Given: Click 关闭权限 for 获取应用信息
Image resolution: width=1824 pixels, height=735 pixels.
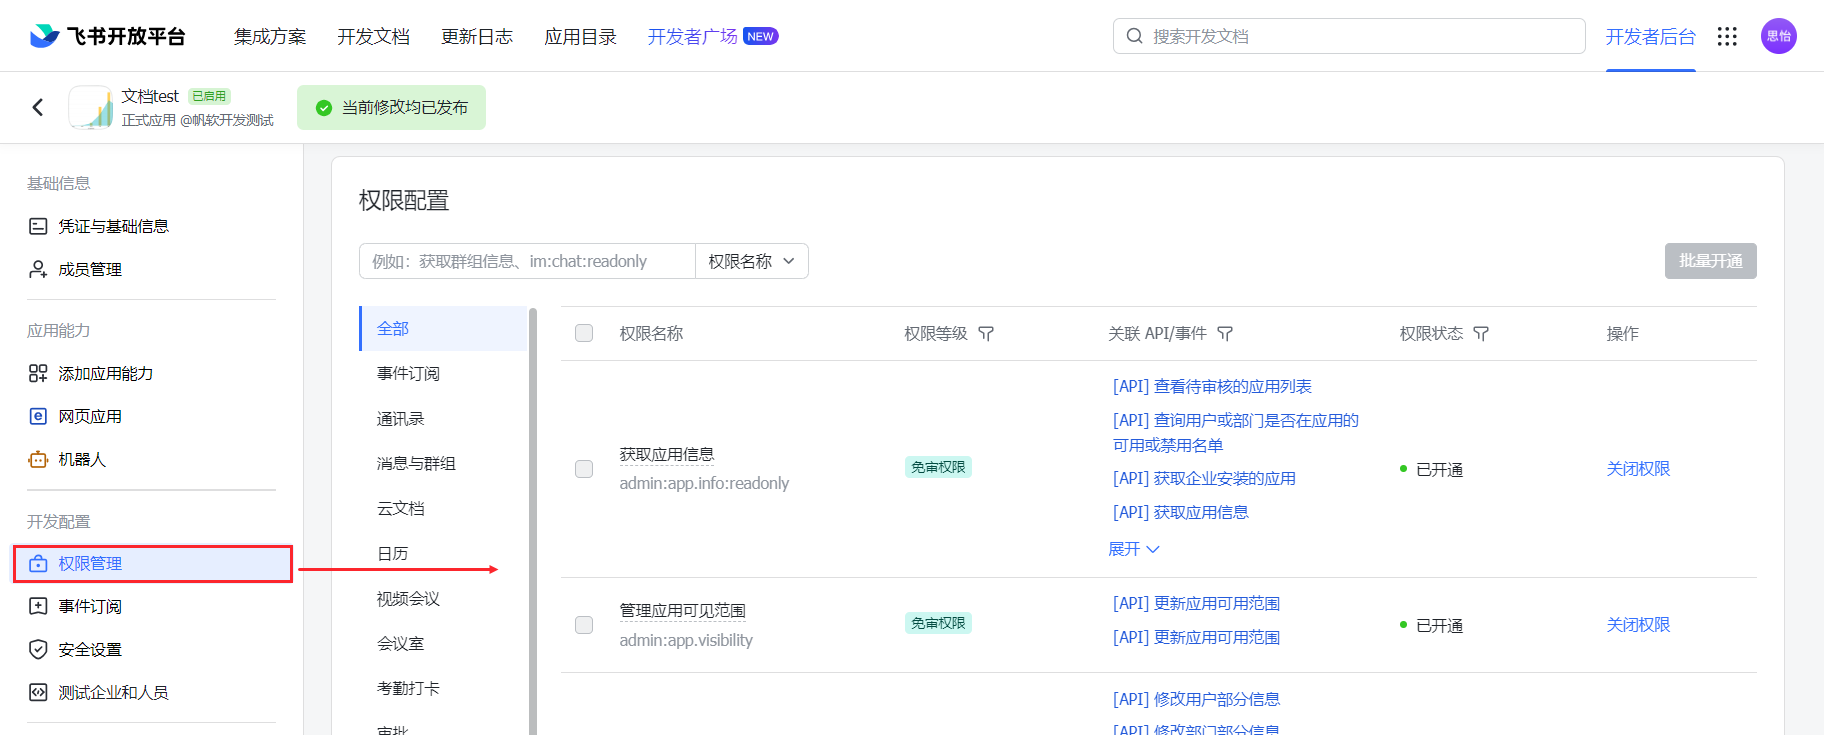Looking at the screenshot, I should coord(1638,469).
